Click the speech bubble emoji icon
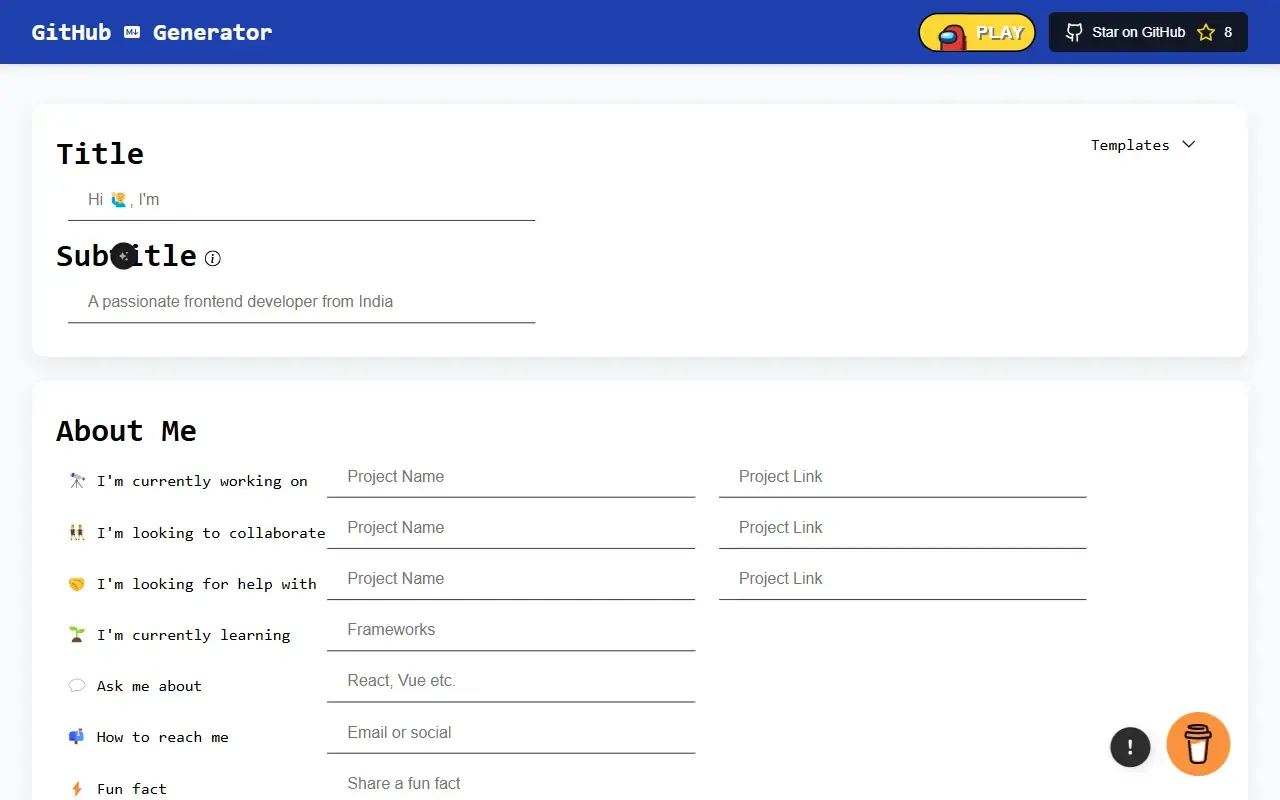1280x800 pixels. (x=77, y=686)
